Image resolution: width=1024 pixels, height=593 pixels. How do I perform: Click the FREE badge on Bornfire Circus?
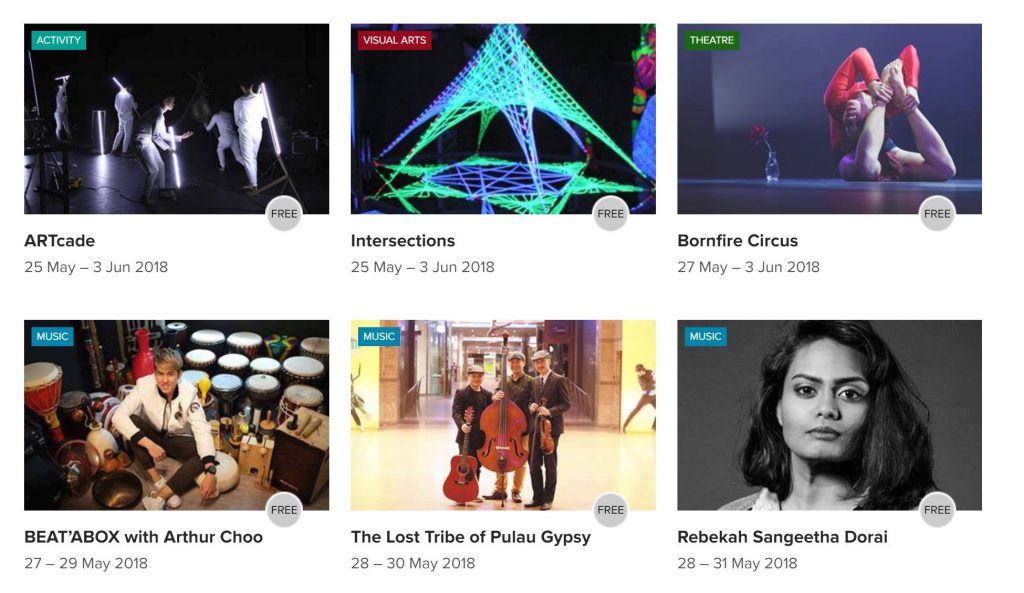pos(937,214)
